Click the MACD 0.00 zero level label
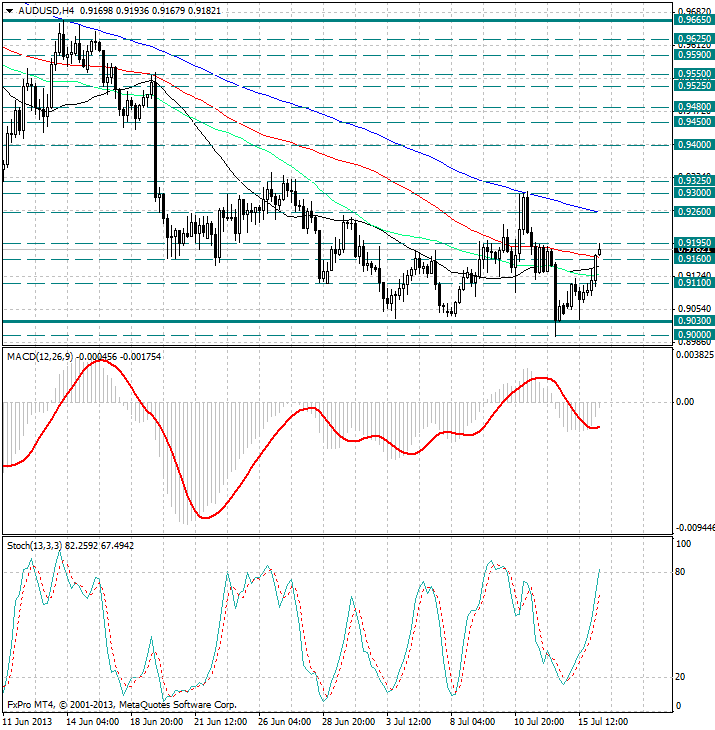Viewport: 715px width, 730px height. (686, 402)
